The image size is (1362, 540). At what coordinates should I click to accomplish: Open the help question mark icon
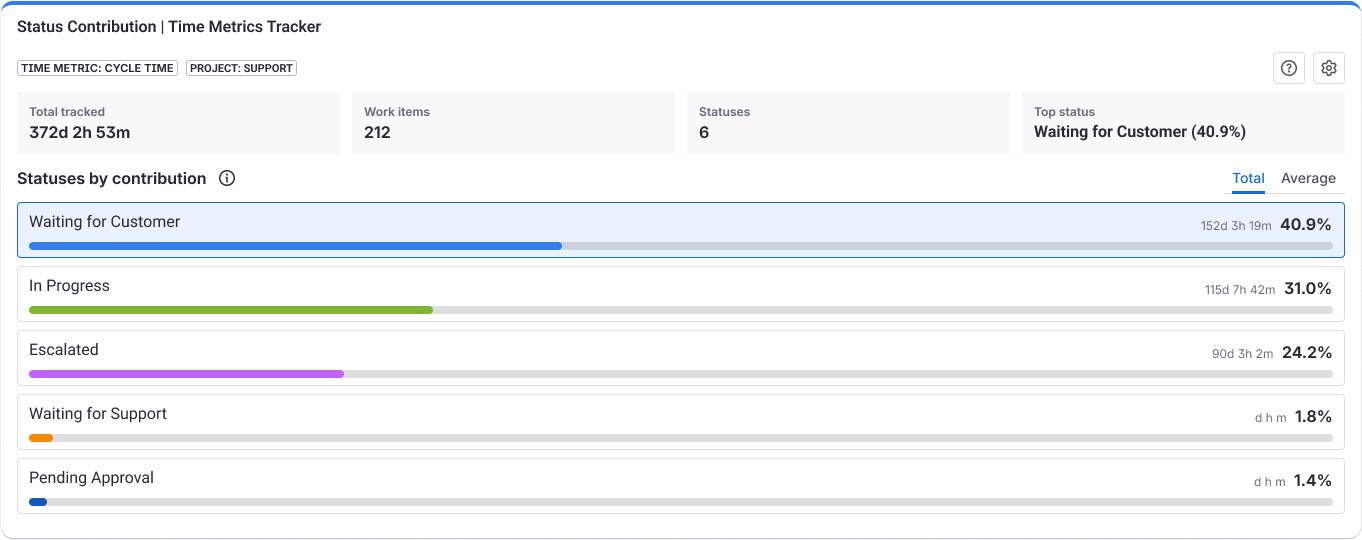click(x=1289, y=68)
